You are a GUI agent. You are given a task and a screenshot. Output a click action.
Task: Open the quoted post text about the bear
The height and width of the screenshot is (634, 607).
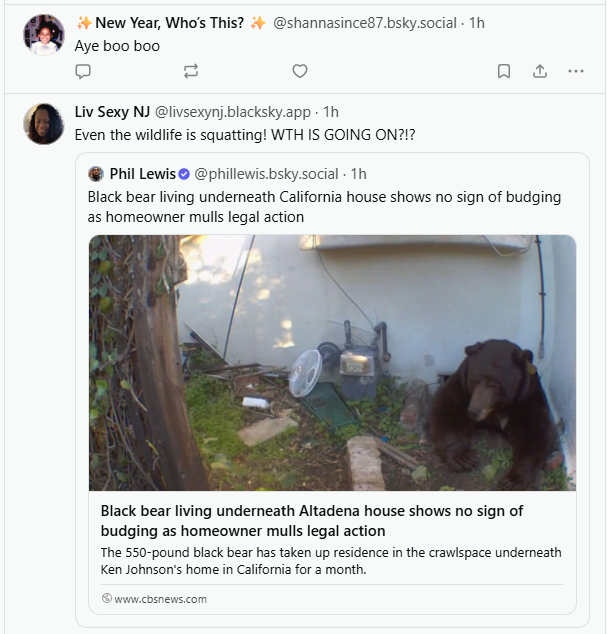(x=324, y=206)
